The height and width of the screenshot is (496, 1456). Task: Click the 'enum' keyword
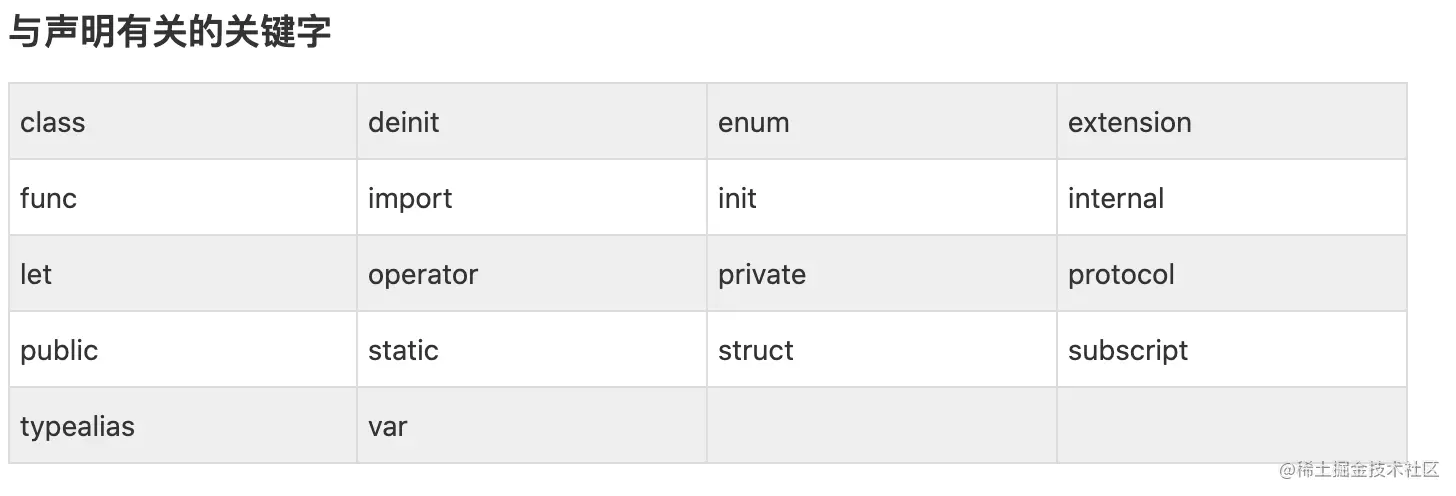click(754, 123)
